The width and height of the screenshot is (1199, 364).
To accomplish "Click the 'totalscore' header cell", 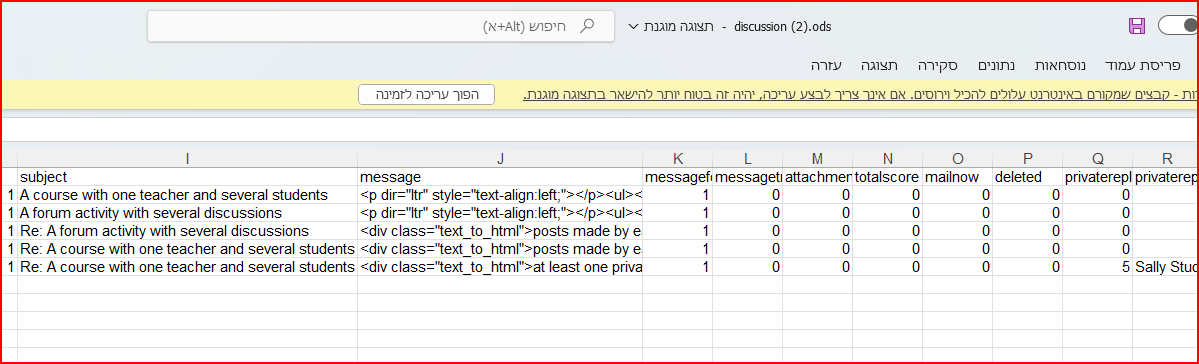I will pyautogui.click(x=888, y=177).
